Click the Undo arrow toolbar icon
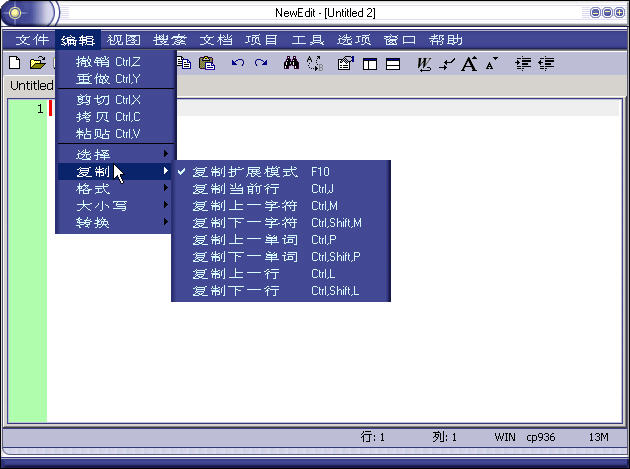This screenshot has height=469, width=630. (x=237, y=63)
